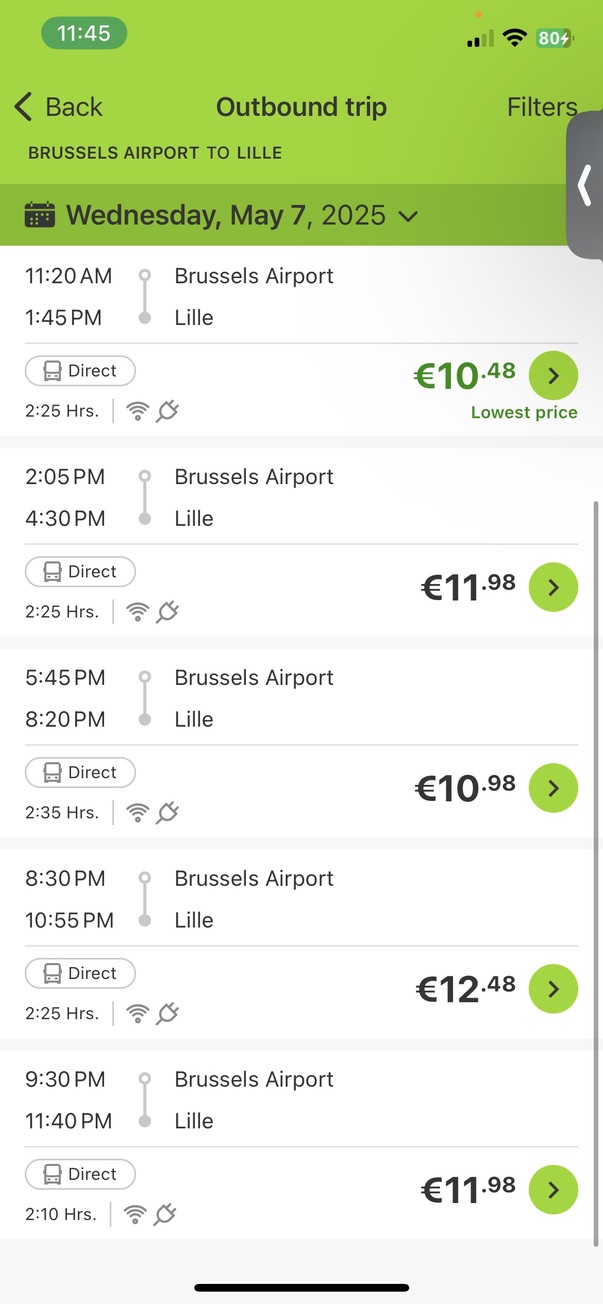The image size is (603, 1304).
Task: Tap the chevron next to the date
Action: 408,216
